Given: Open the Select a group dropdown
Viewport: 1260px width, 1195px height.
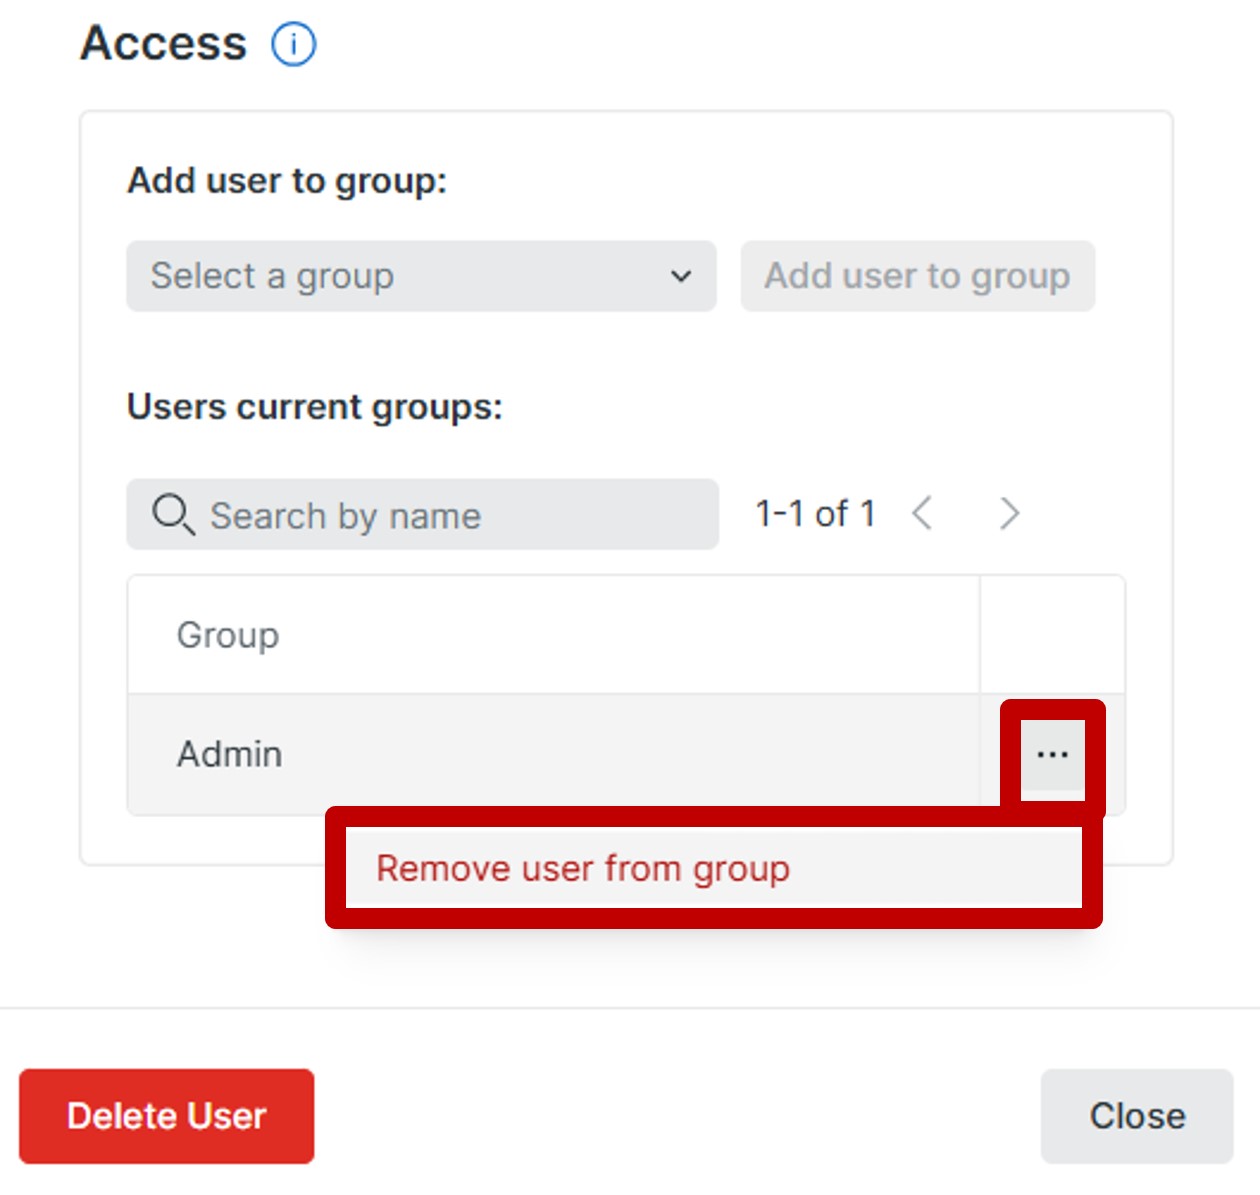Looking at the screenshot, I should coord(420,276).
